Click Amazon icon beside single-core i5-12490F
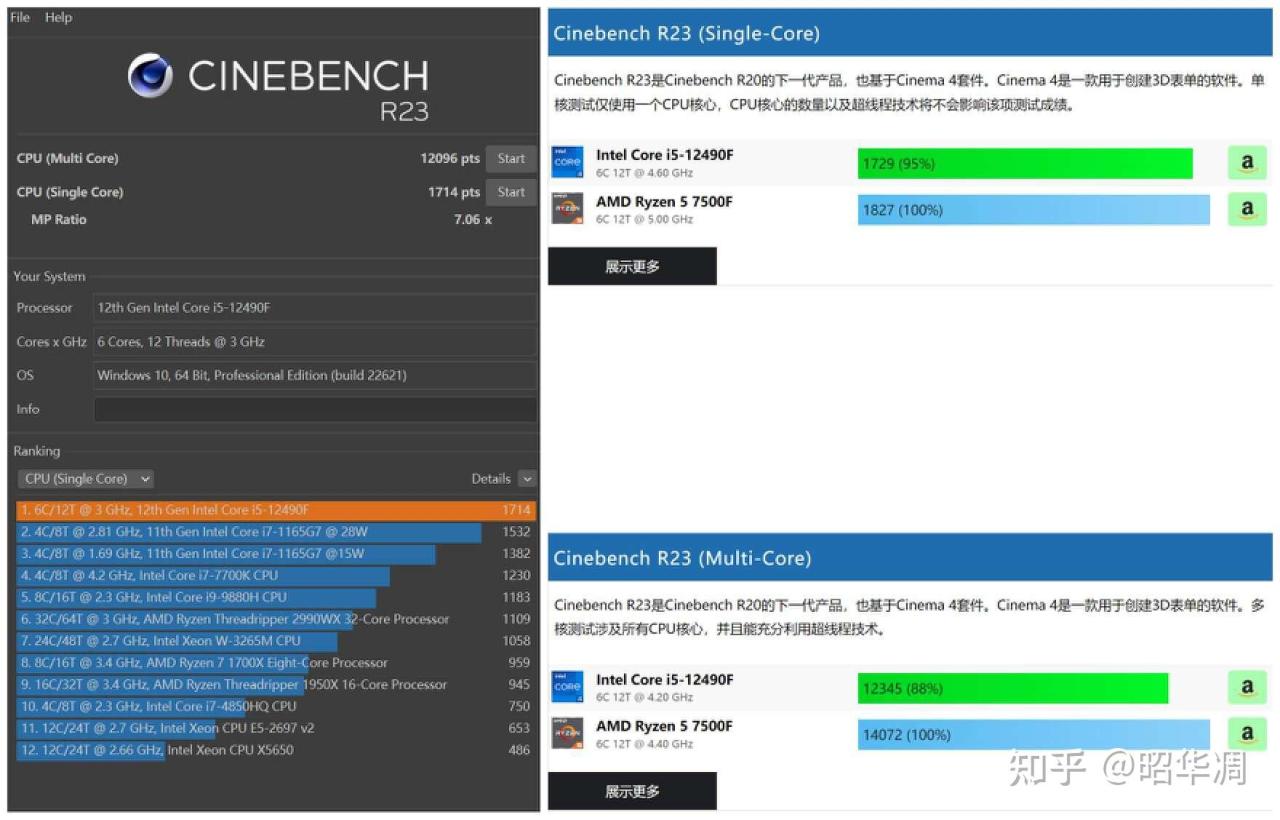The height and width of the screenshot is (820, 1280). (1246, 162)
